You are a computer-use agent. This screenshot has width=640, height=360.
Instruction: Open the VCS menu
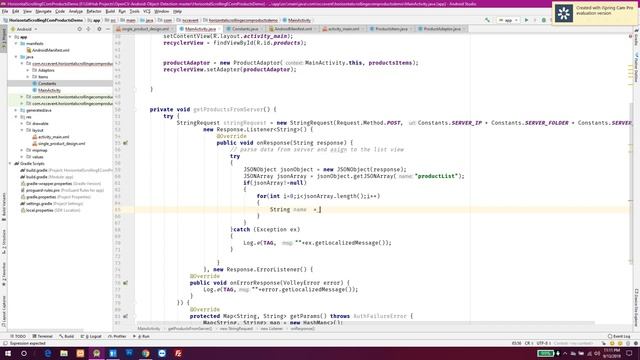[x=147, y=11]
